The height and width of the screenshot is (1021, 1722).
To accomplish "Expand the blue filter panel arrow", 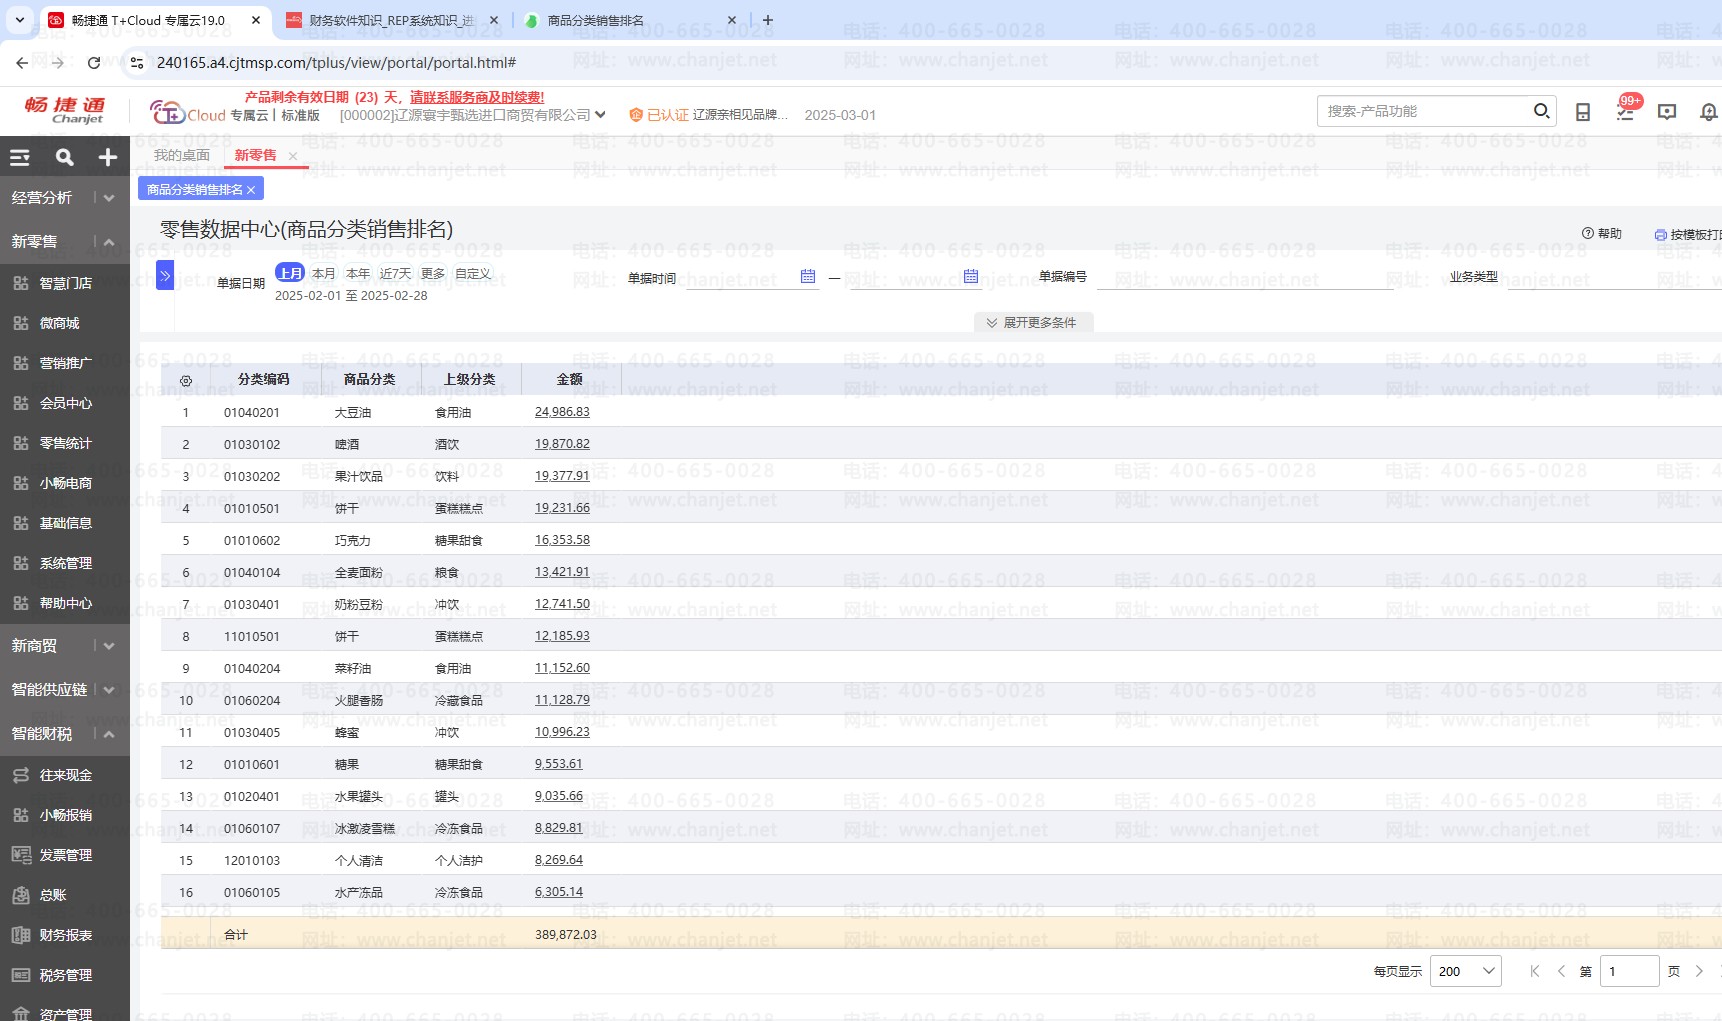I will click(165, 275).
